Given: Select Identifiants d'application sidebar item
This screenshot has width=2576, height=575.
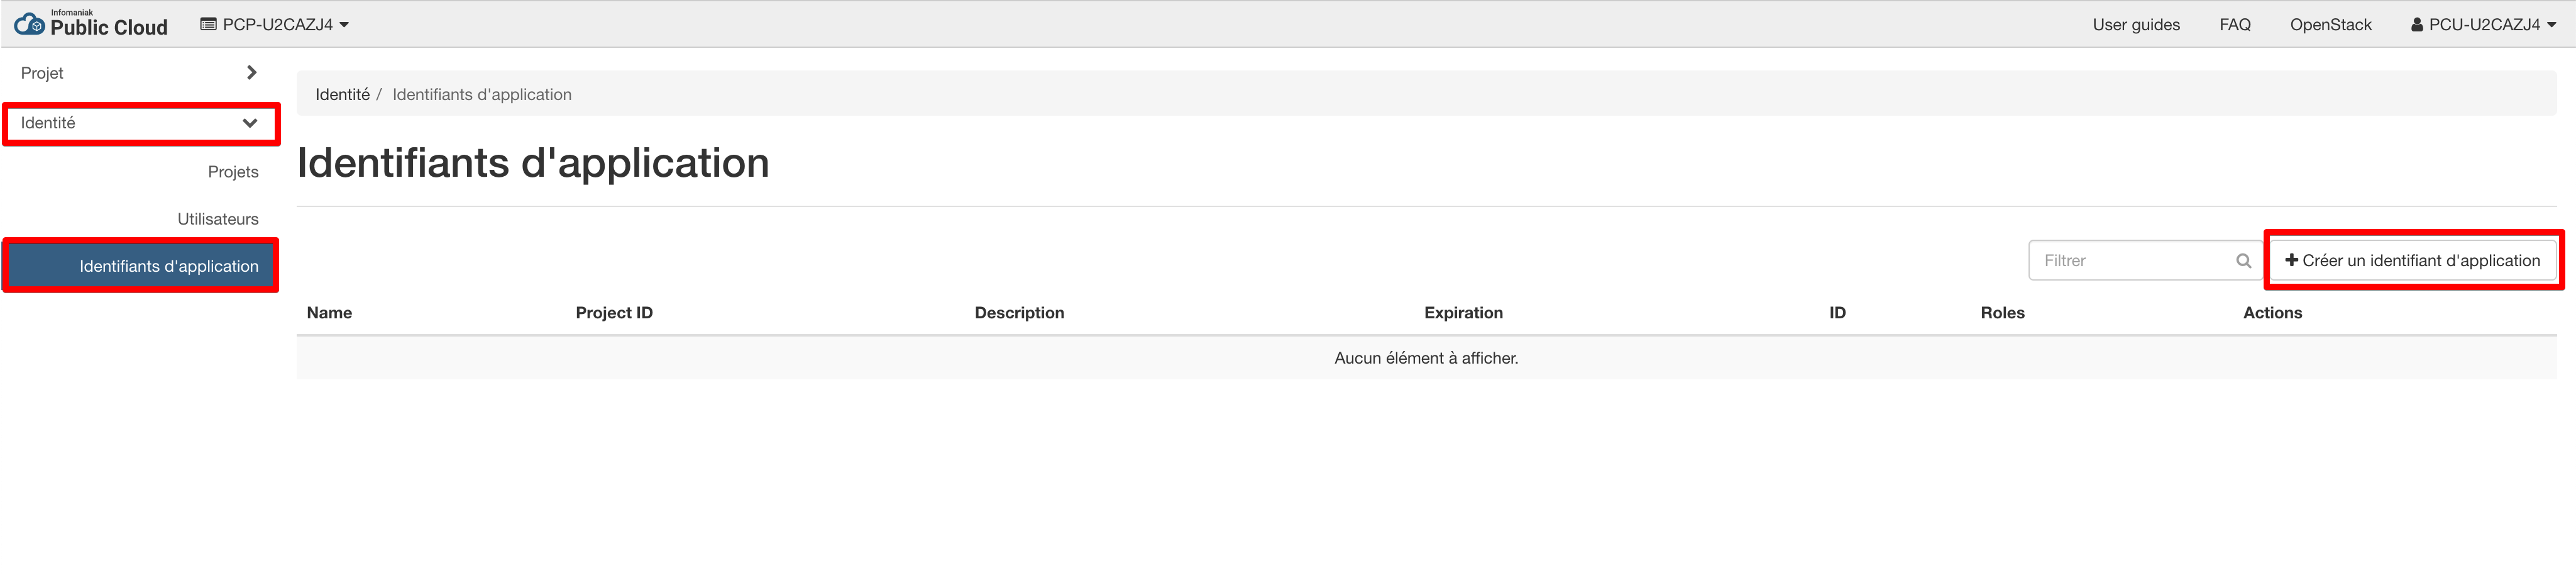Looking at the screenshot, I should click(x=169, y=266).
